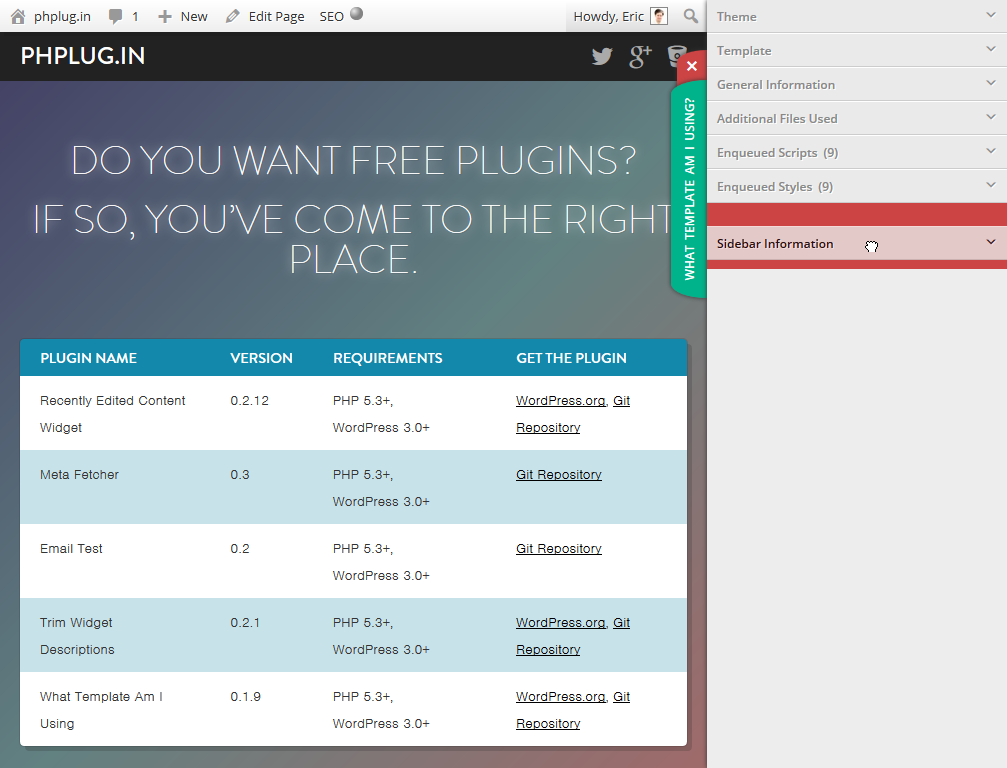The image size is (1007, 768).
Task: Open WordPress.org link for Trim Widget Descriptions
Action: point(560,623)
